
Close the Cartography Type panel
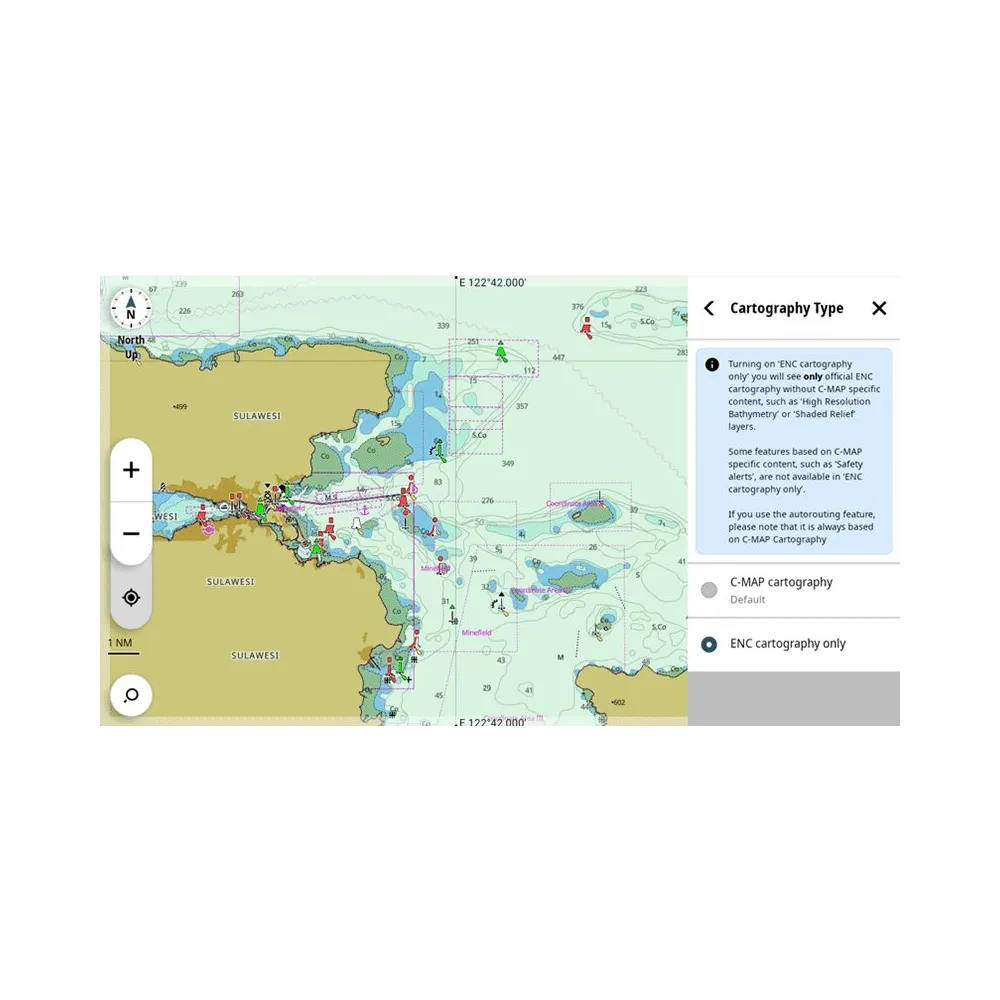tap(879, 308)
